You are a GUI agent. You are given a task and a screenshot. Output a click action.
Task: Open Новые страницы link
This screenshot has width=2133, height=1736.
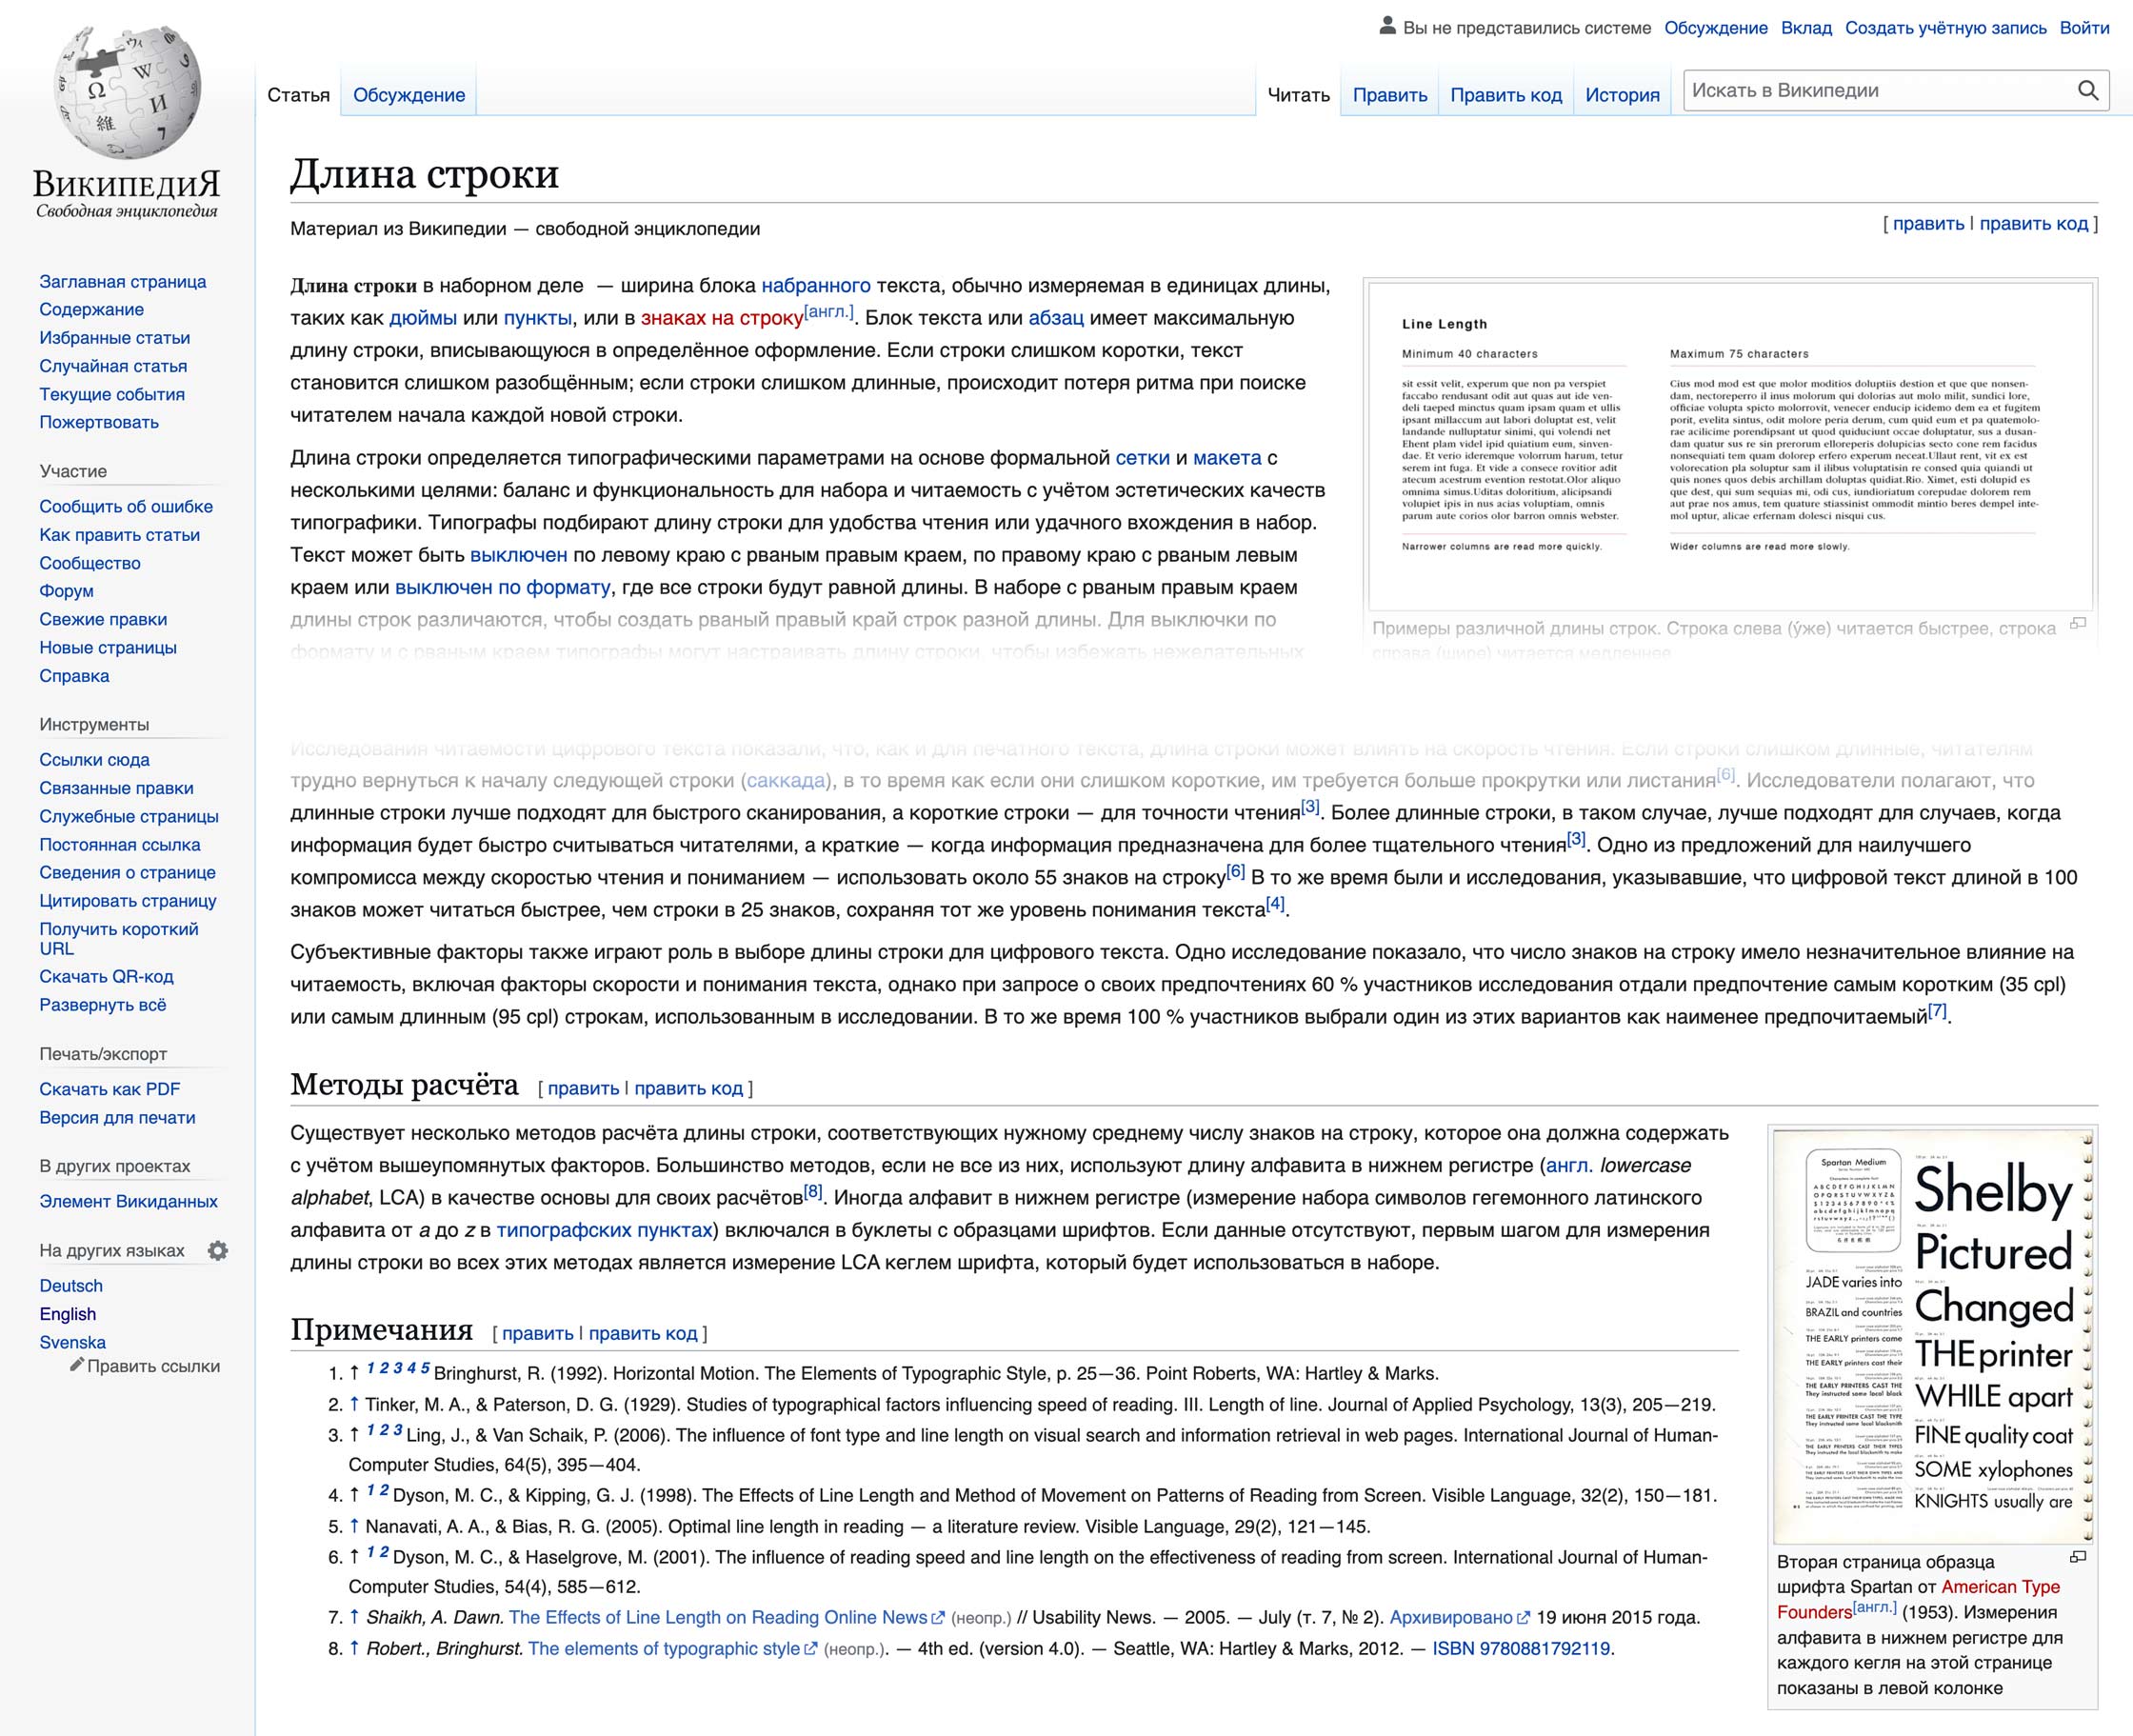tap(108, 647)
